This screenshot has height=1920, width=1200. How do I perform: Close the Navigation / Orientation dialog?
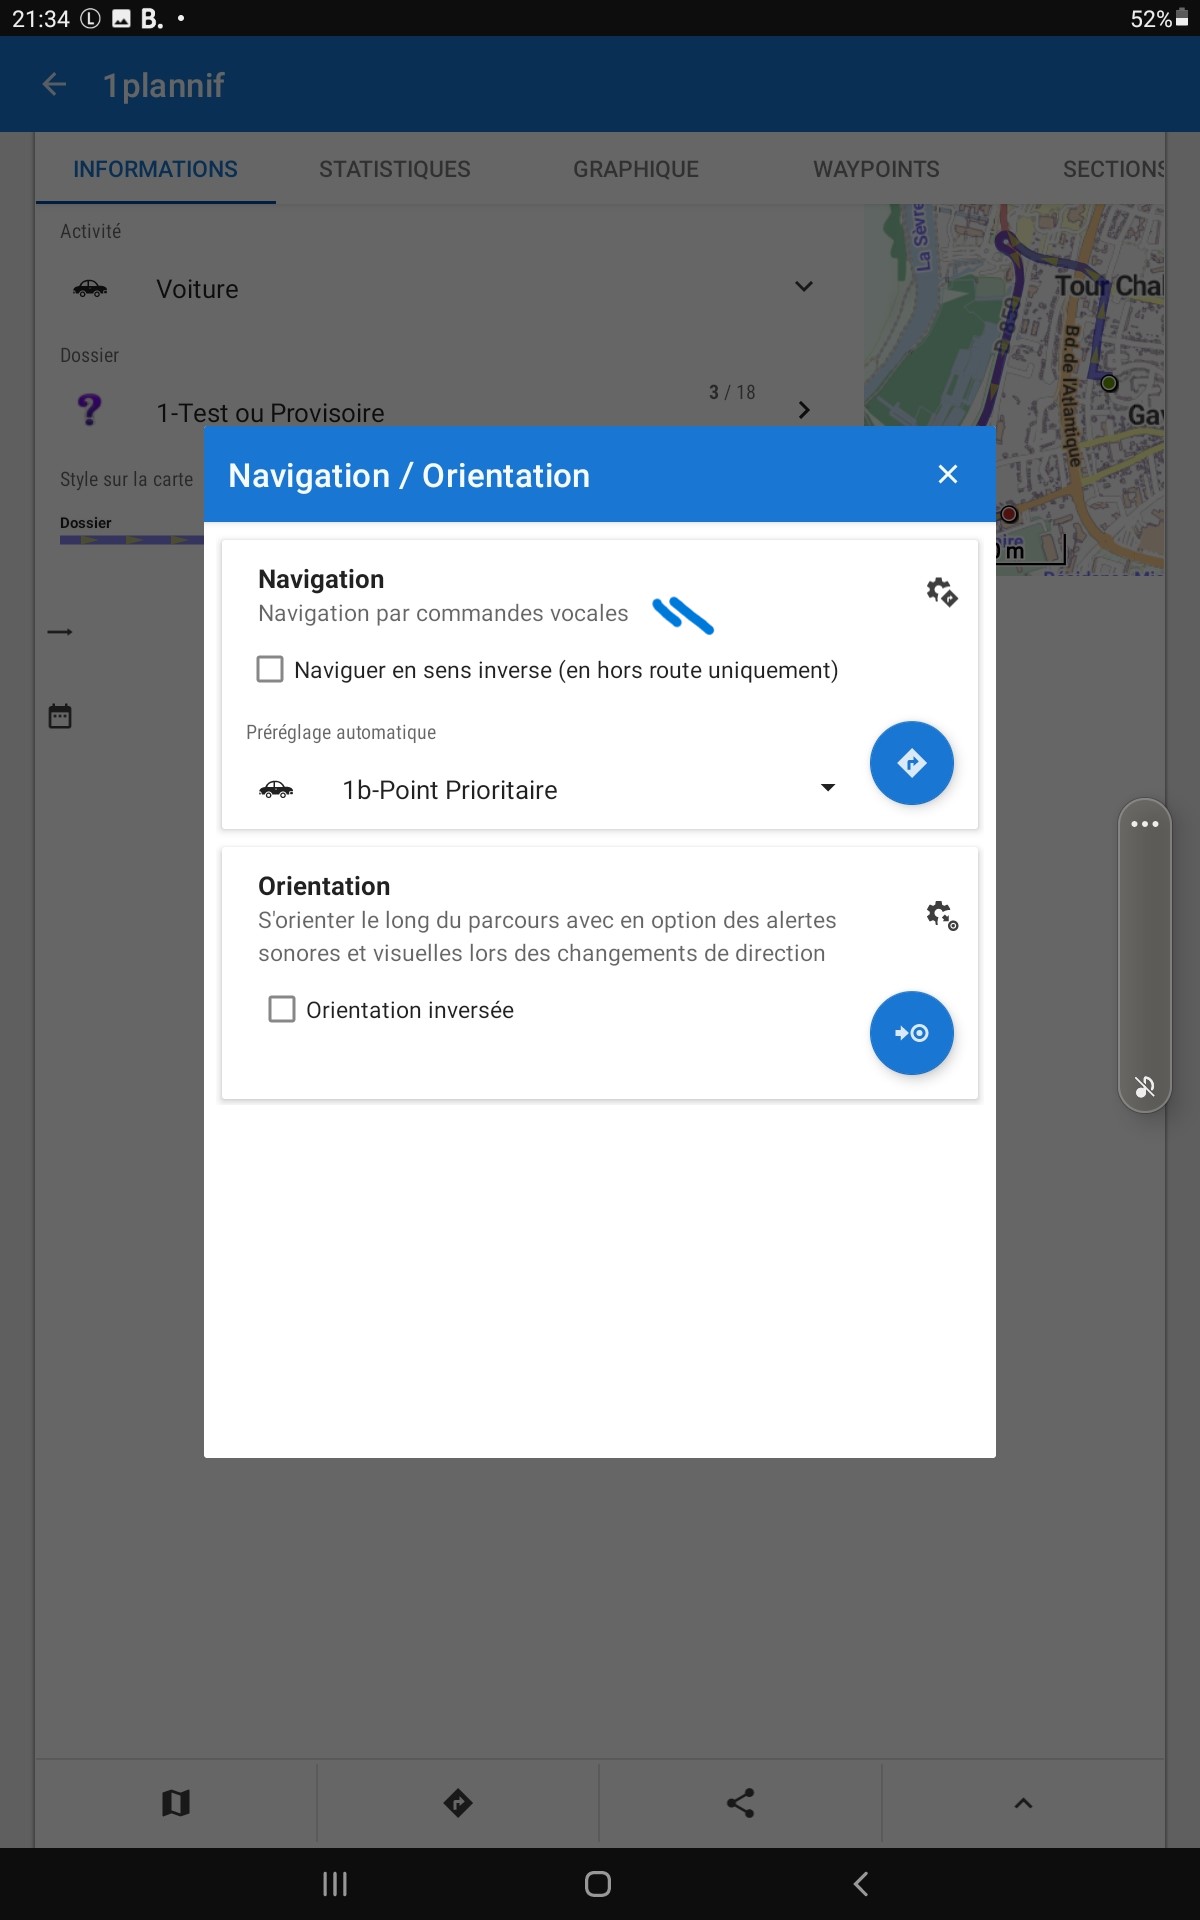pyautogui.click(x=948, y=474)
